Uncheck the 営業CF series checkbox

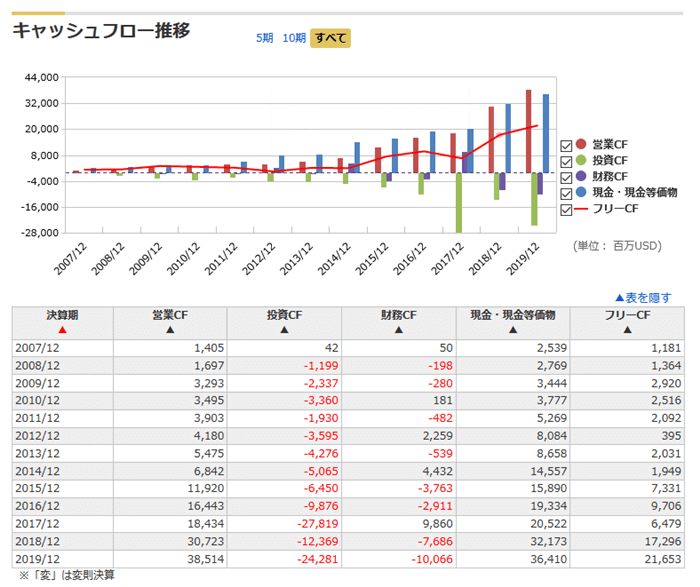coord(567,145)
